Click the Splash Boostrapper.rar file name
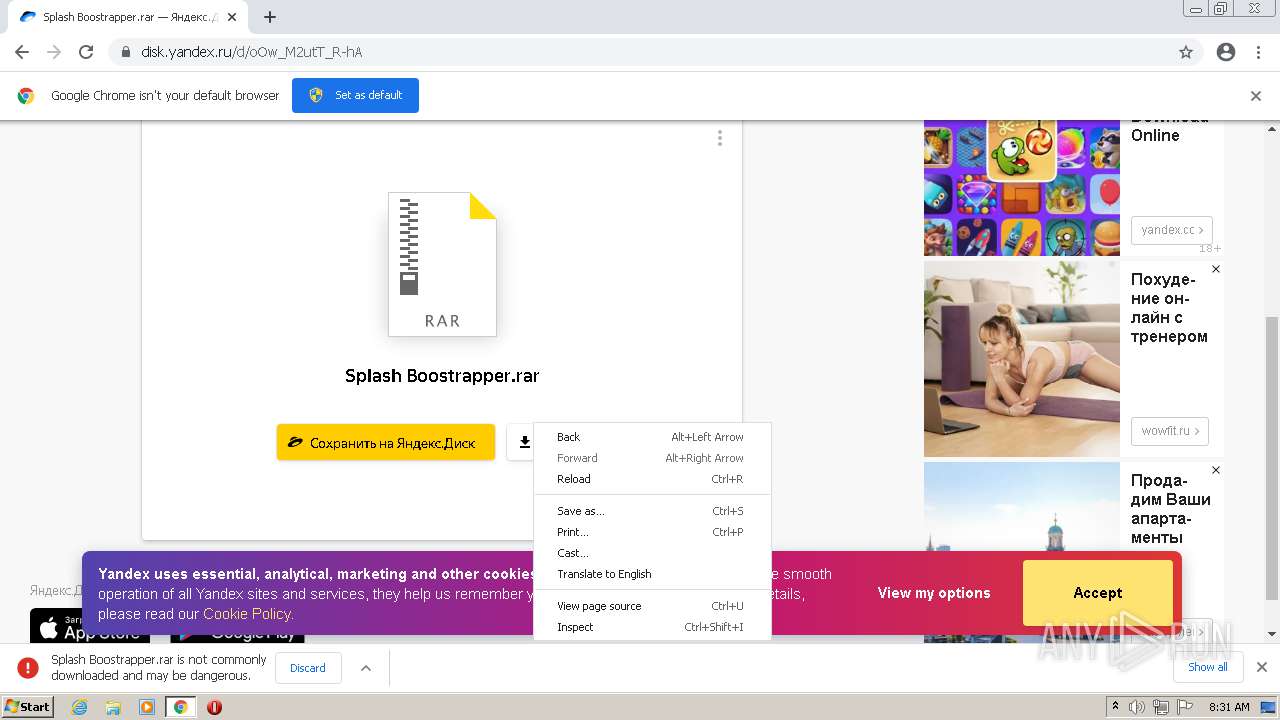The height and width of the screenshot is (720, 1280). tap(442, 376)
